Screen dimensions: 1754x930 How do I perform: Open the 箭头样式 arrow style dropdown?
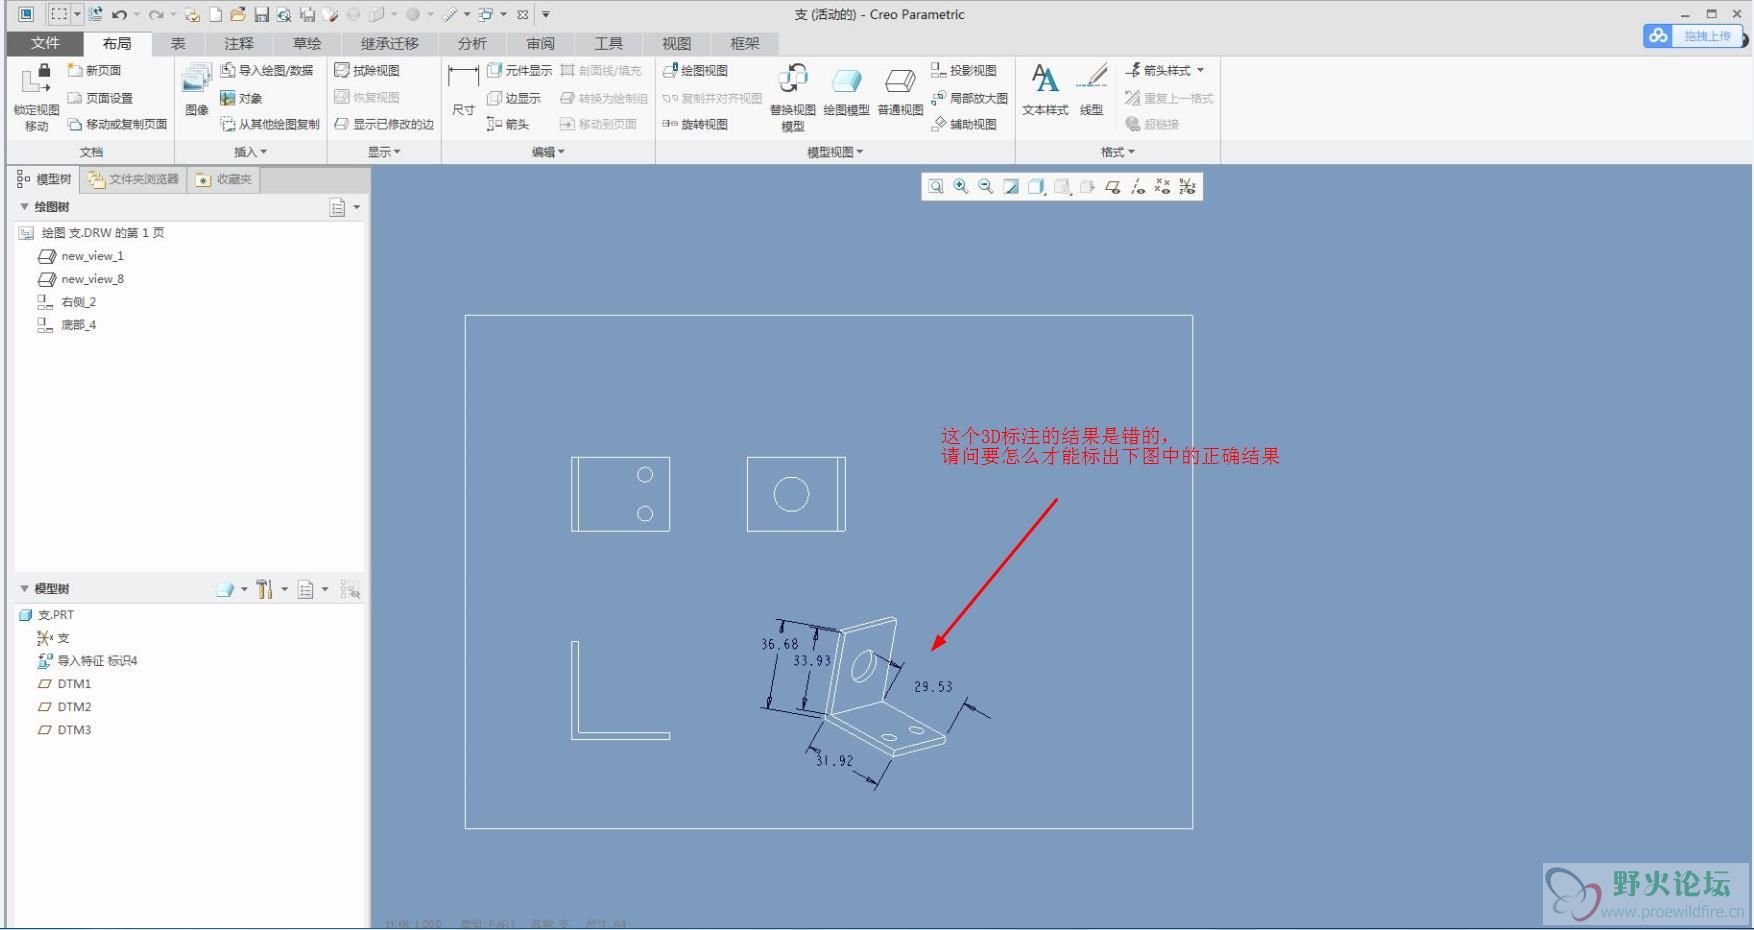point(1165,70)
